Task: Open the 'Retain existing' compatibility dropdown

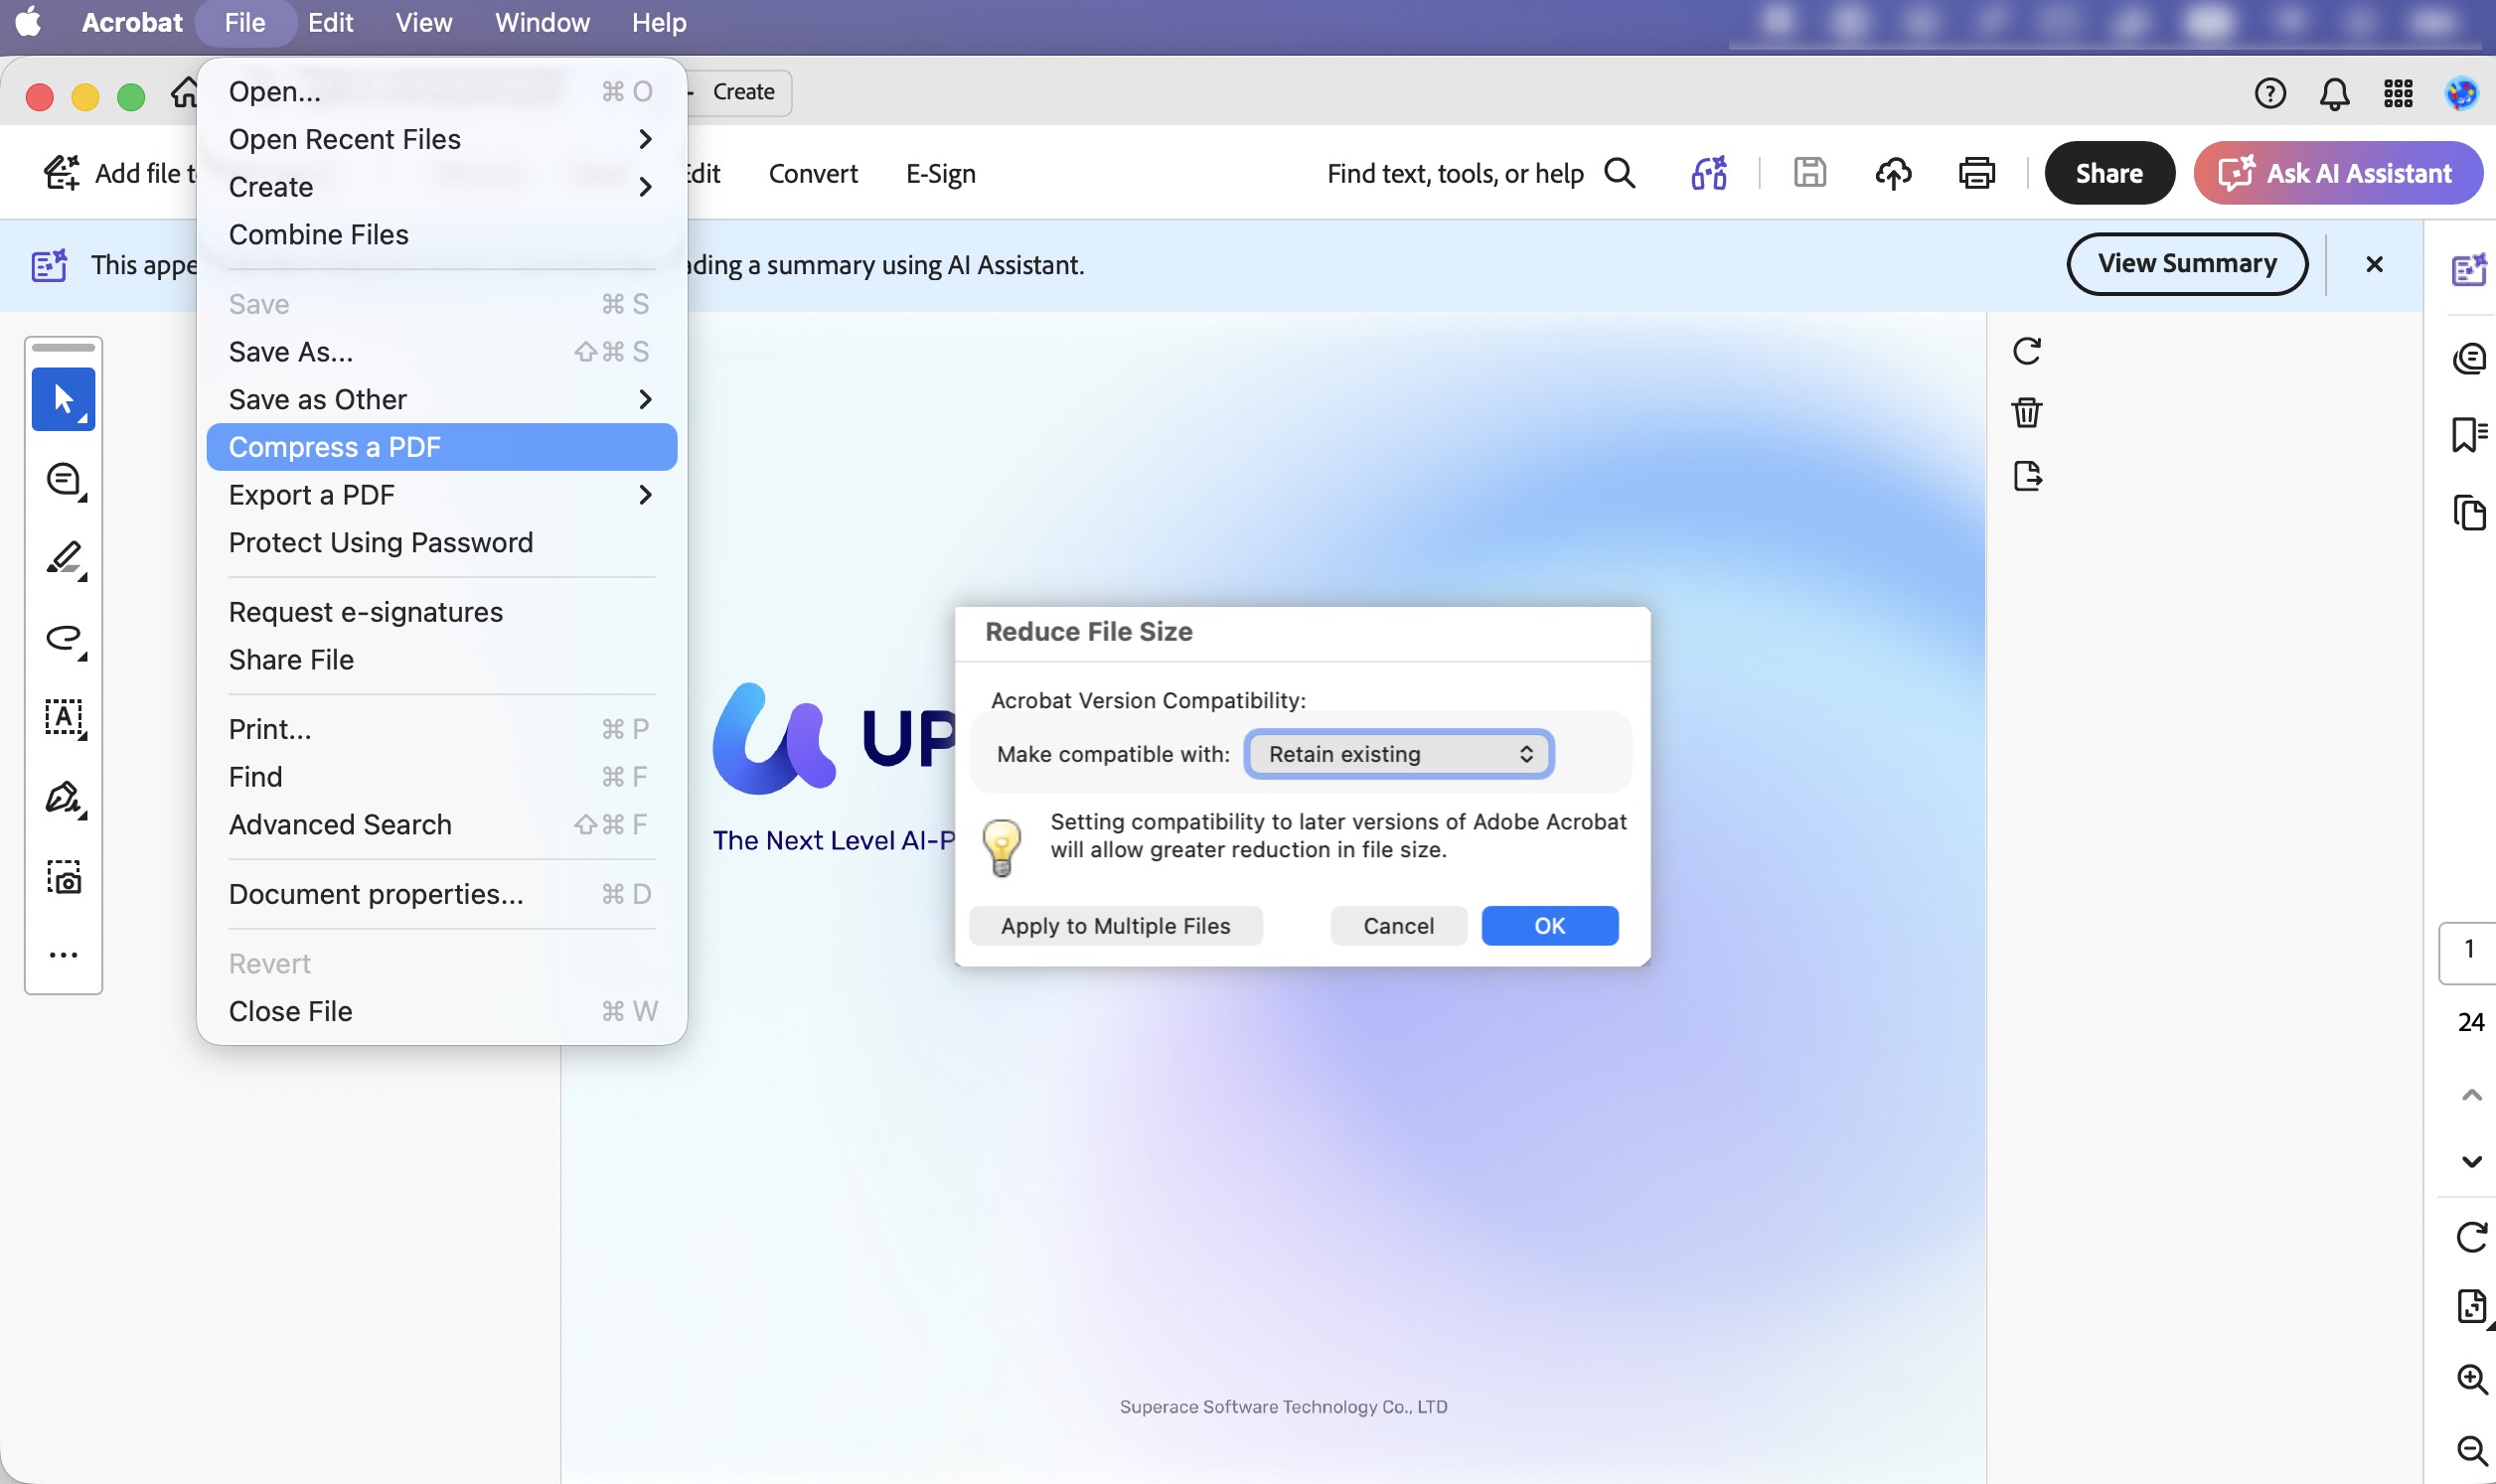Action: point(1398,754)
